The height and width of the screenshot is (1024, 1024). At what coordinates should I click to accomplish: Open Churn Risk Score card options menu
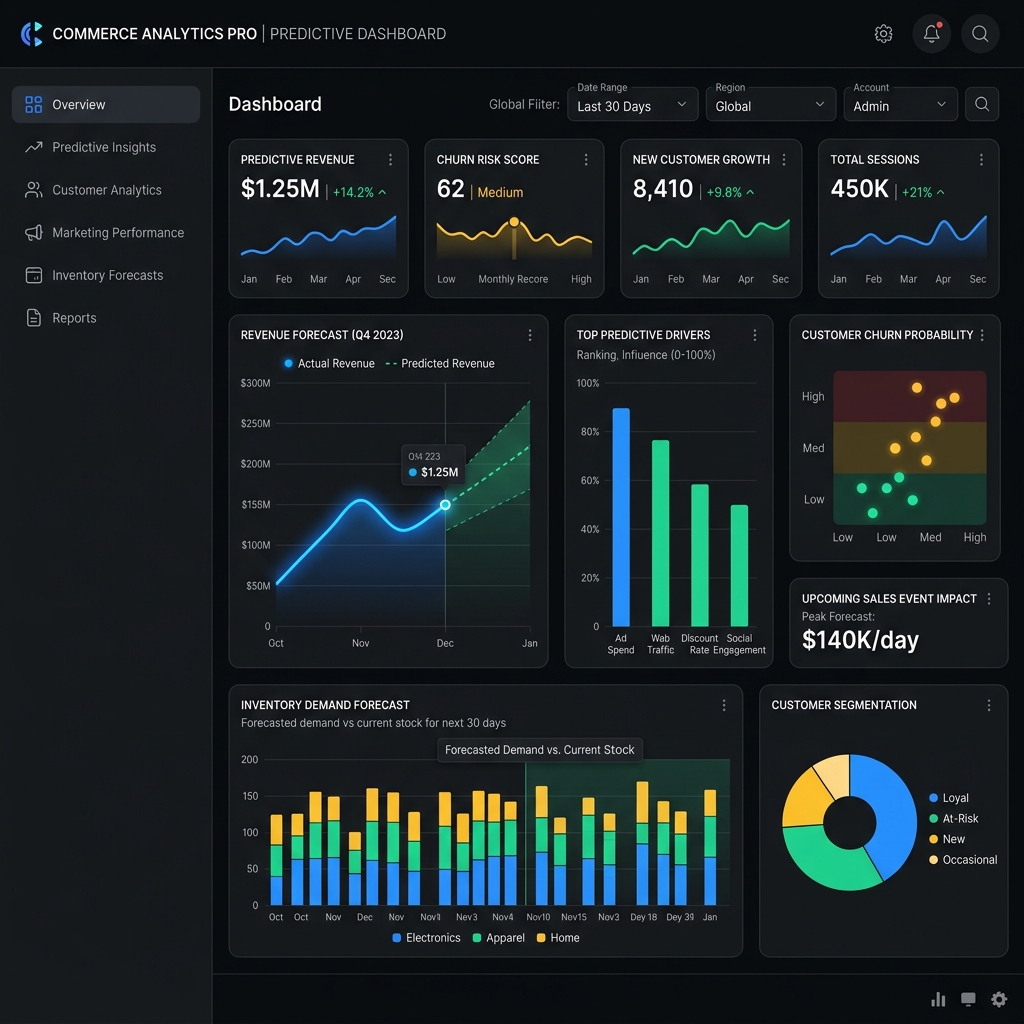[x=586, y=160]
